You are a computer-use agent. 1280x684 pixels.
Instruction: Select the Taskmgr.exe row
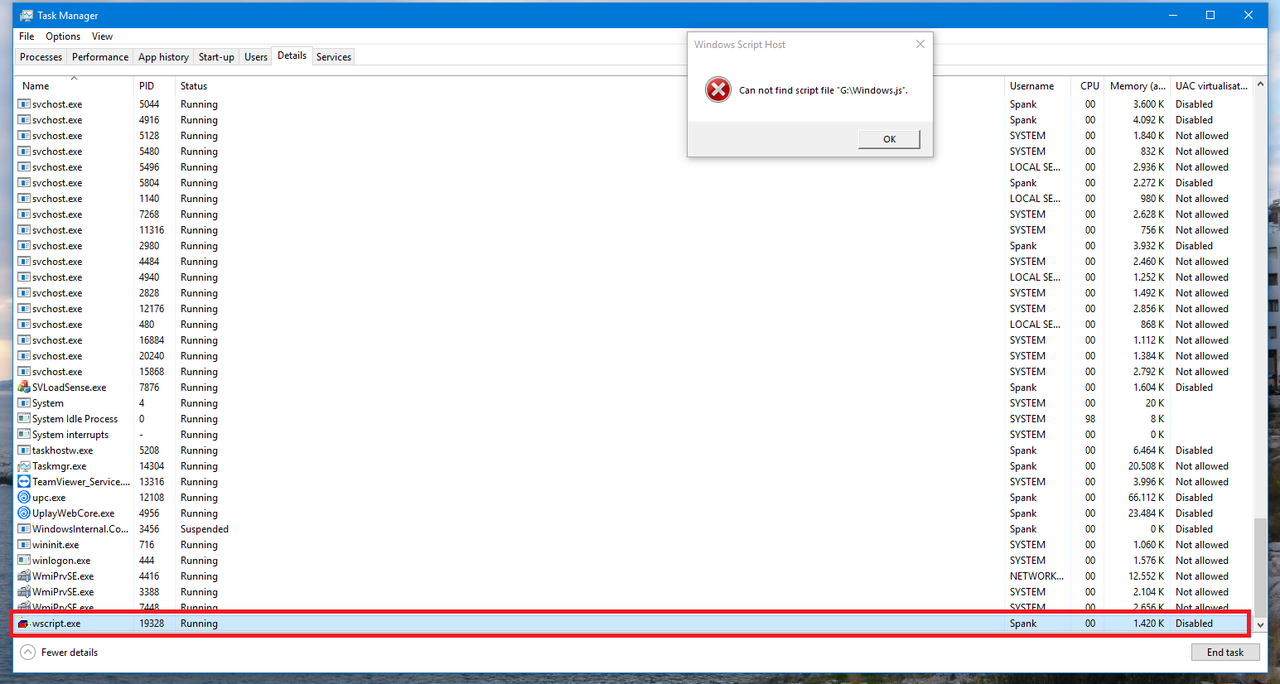tap(633, 466)
